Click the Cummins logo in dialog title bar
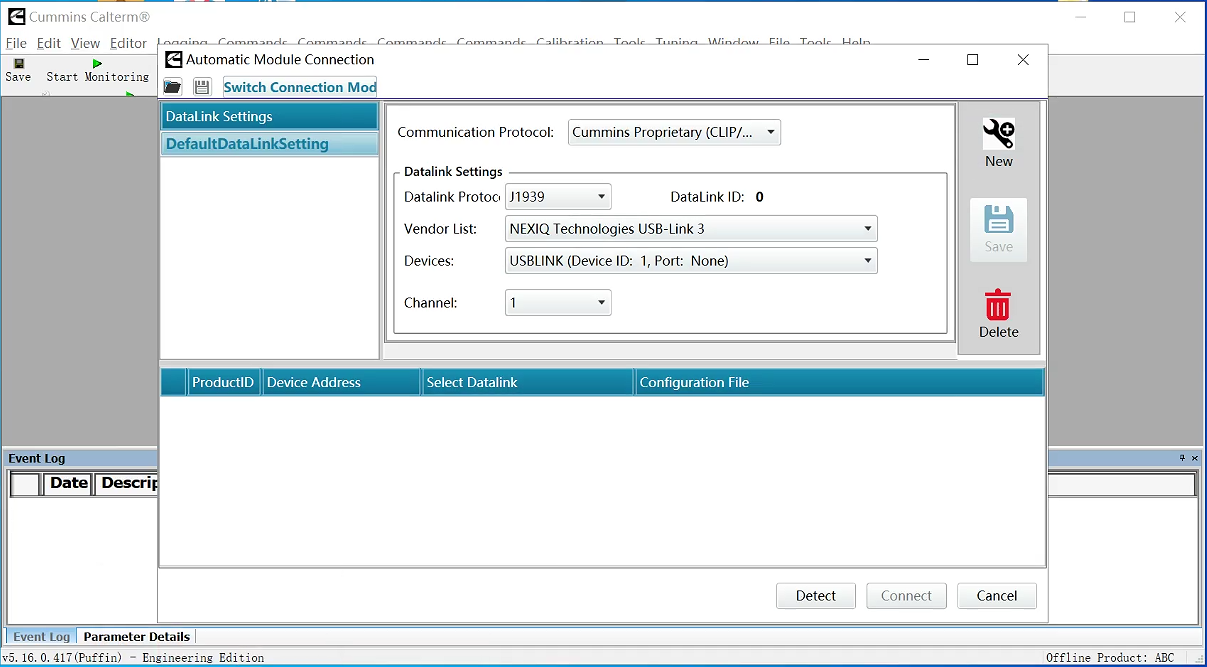 (x=174, y=60)
